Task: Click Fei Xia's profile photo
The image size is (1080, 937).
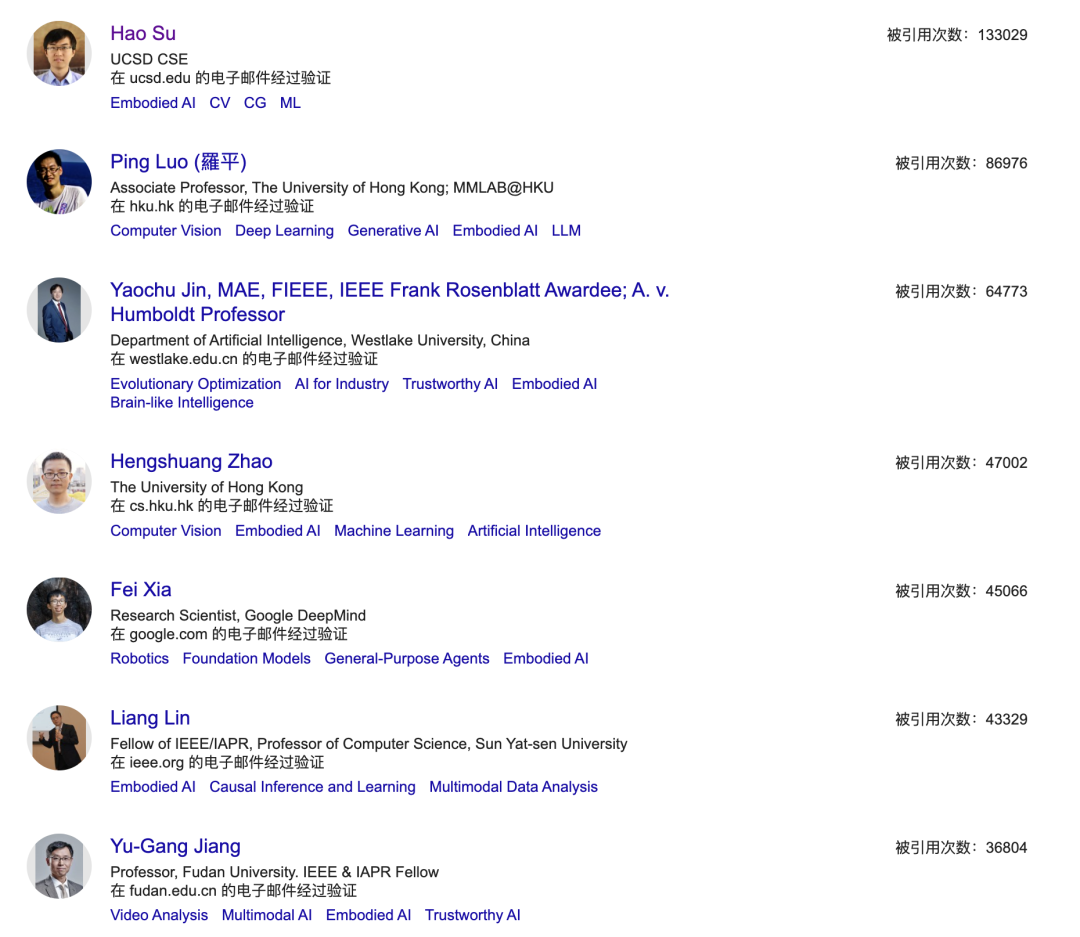Action: (x=59, y=609)
